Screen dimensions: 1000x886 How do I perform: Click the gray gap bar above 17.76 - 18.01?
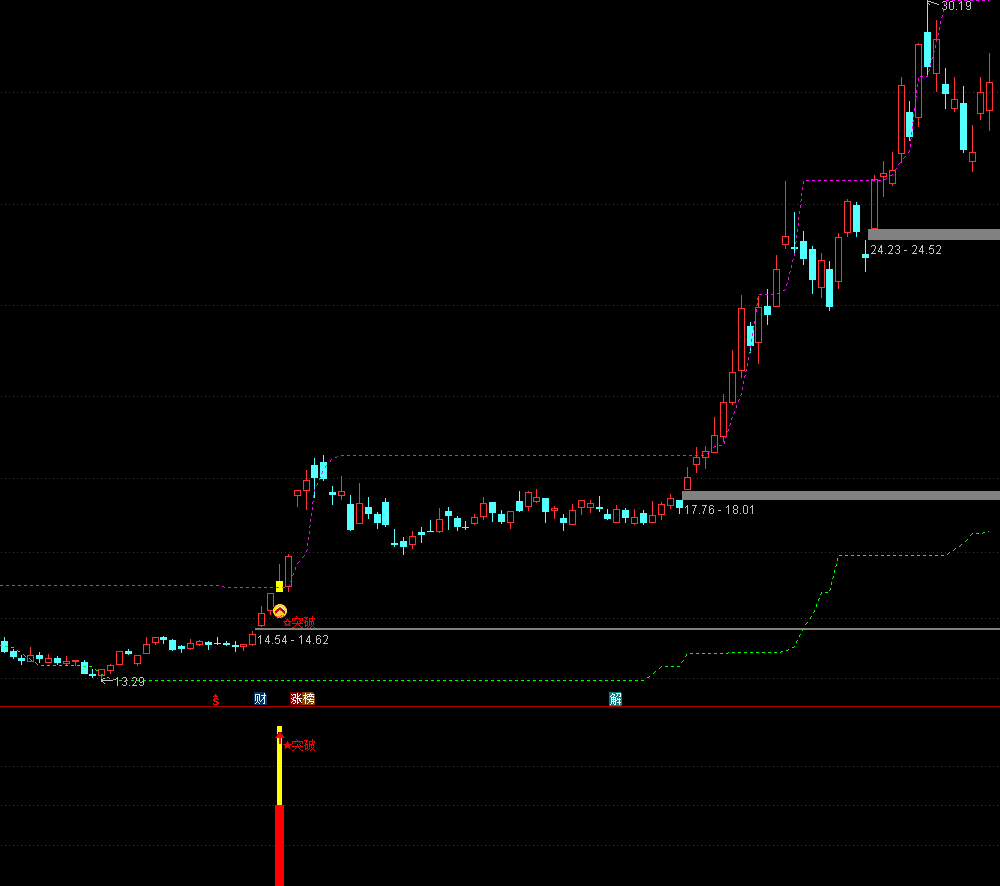(840, 495)
